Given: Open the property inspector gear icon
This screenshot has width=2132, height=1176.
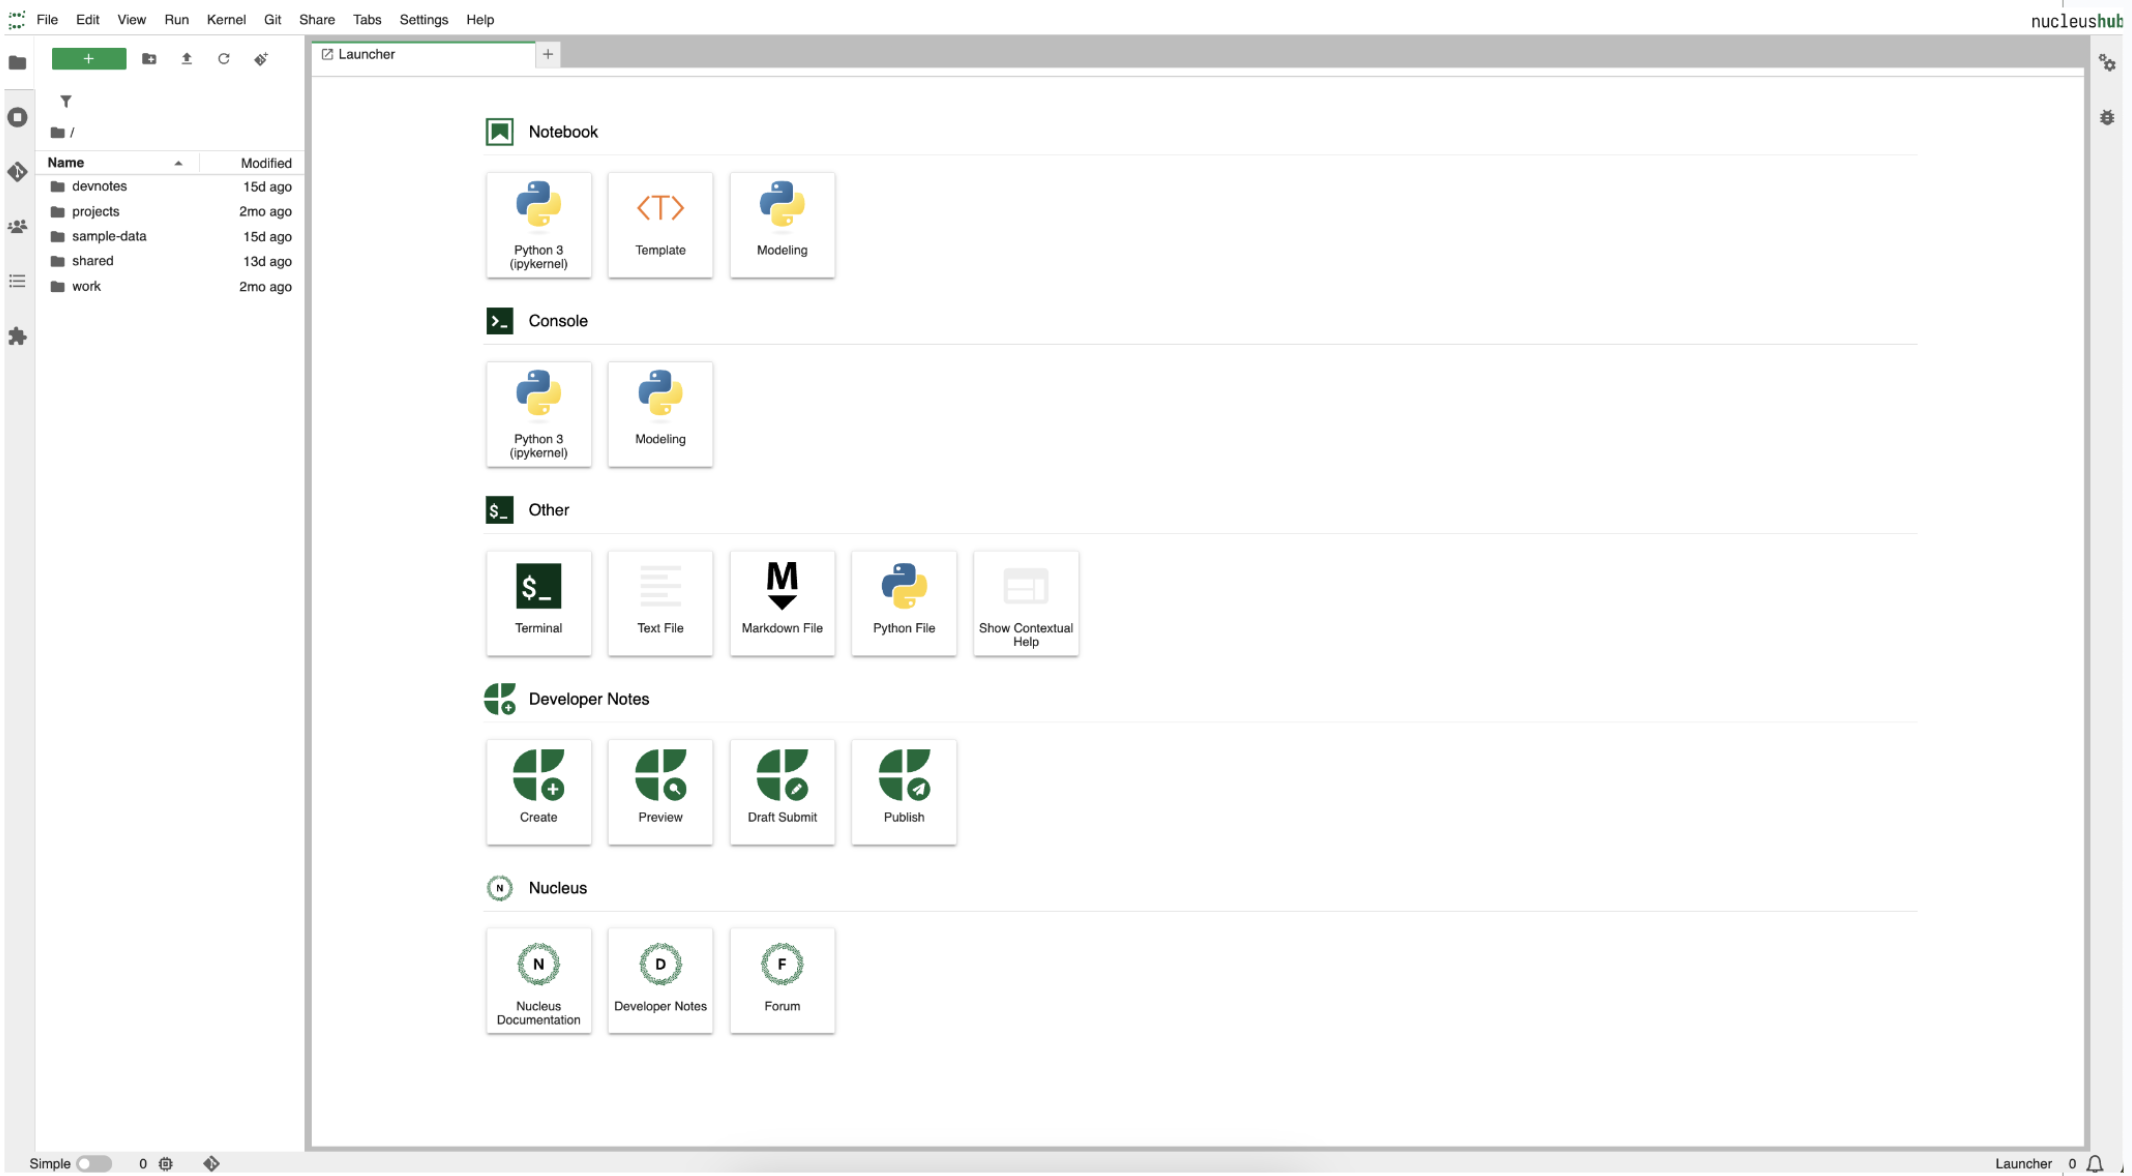Looking at the screenshot, I should click(x=2107, y=63).
